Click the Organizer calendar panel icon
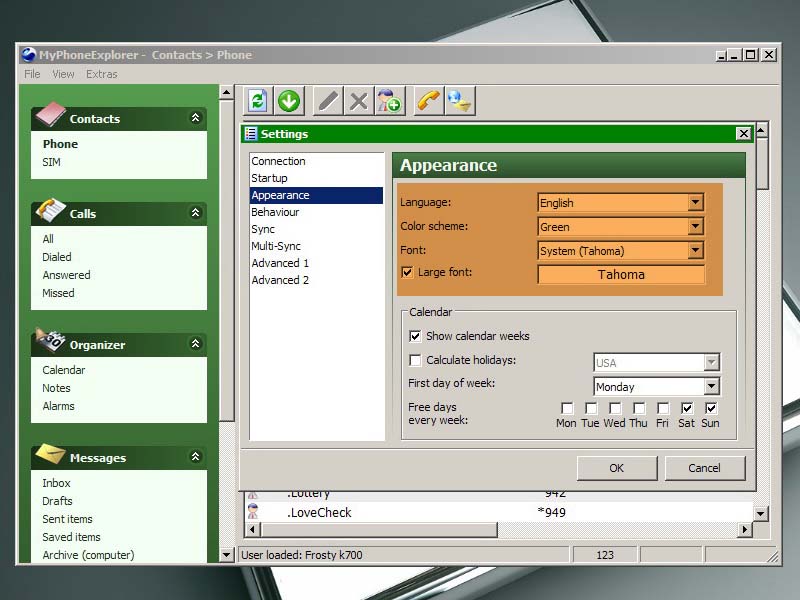The height and width of the screenshot is (600, 800). [x=51, y=340]
